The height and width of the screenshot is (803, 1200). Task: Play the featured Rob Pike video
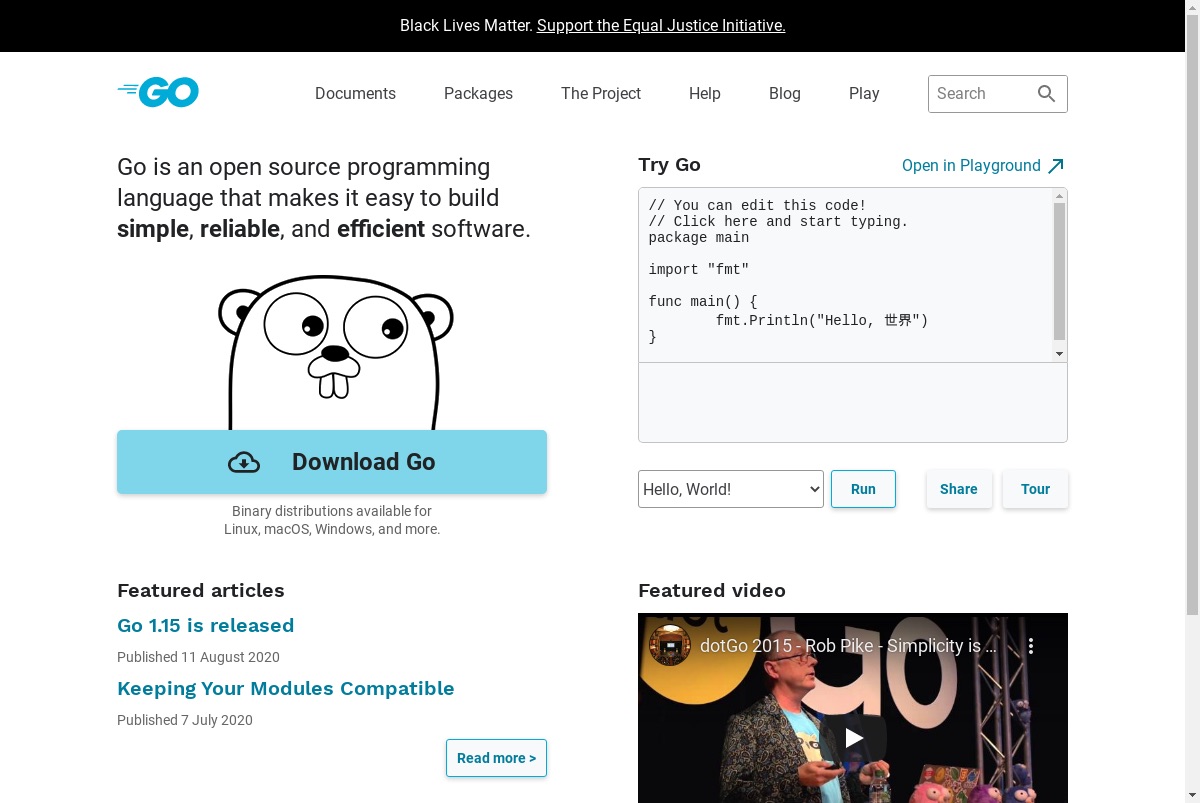(853, 738)
